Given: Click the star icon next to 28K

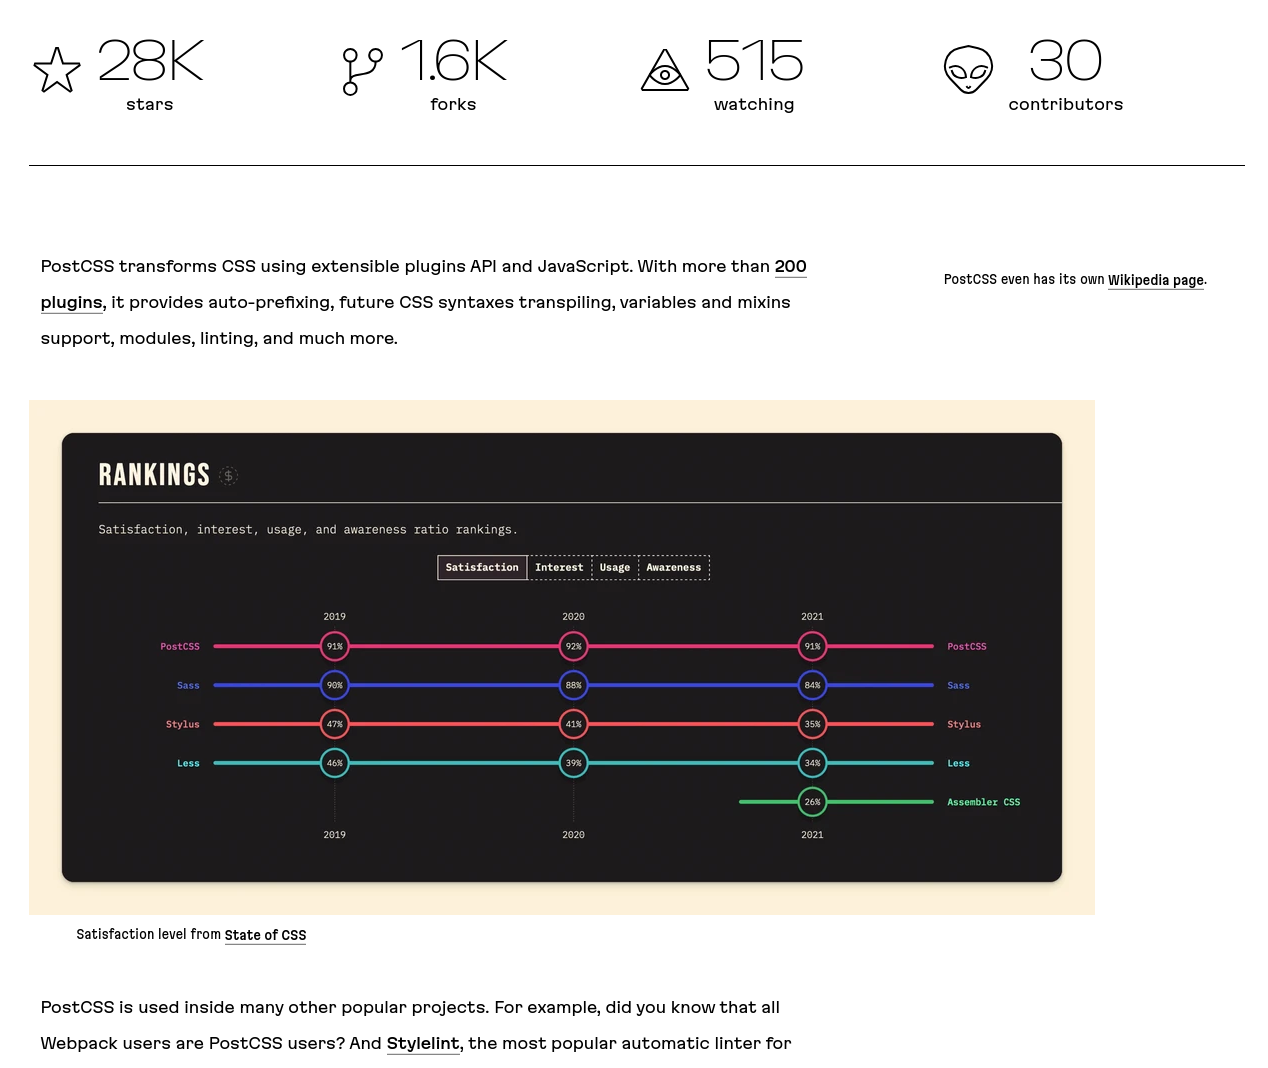Looking at the screenshot, I should pyautogui.click(x=57, y=70).
